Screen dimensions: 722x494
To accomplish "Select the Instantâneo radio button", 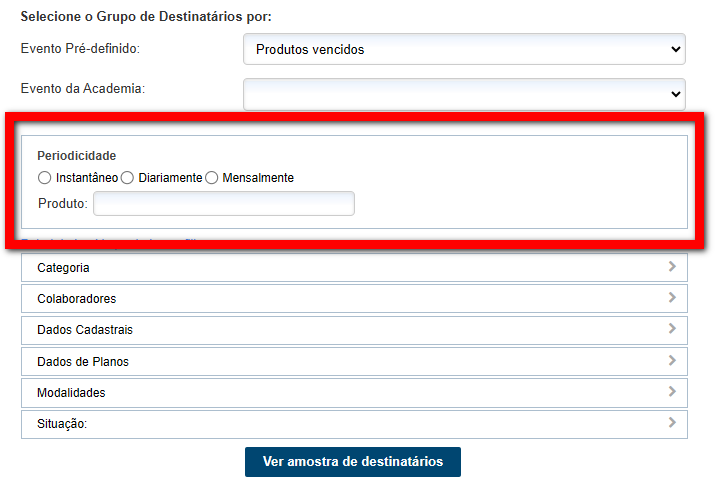I will [x=44, y=178].
